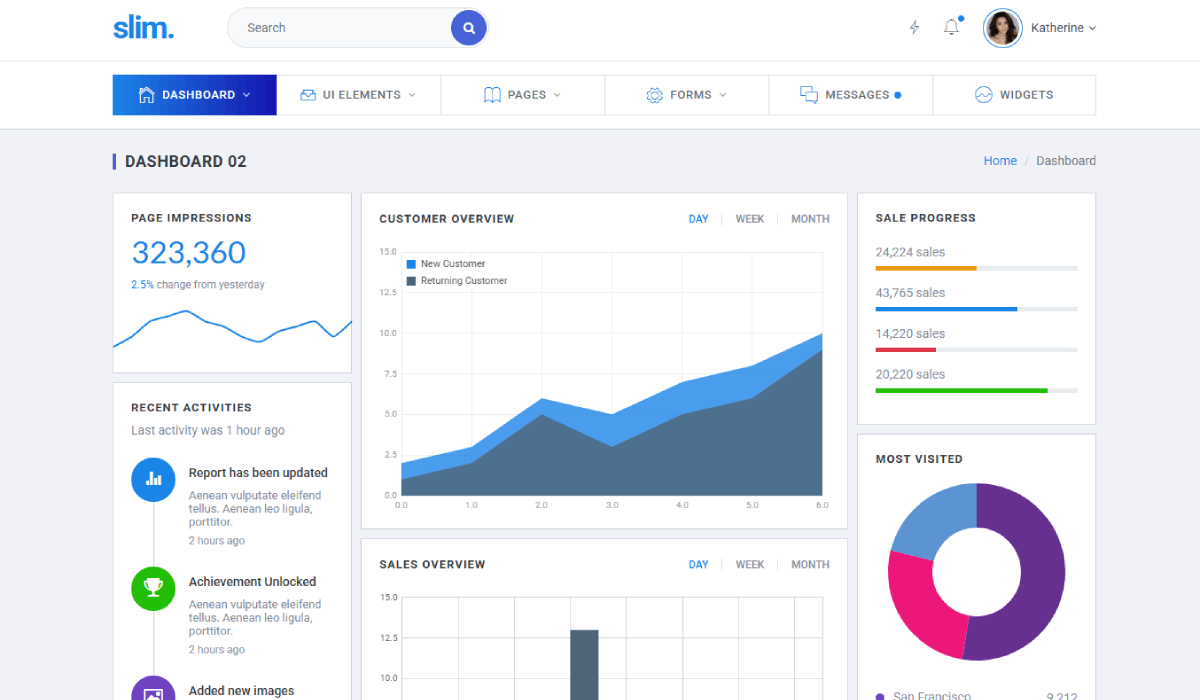Click the Dashboard home icon
This screenshot has height=700, width=1200.
146,95
